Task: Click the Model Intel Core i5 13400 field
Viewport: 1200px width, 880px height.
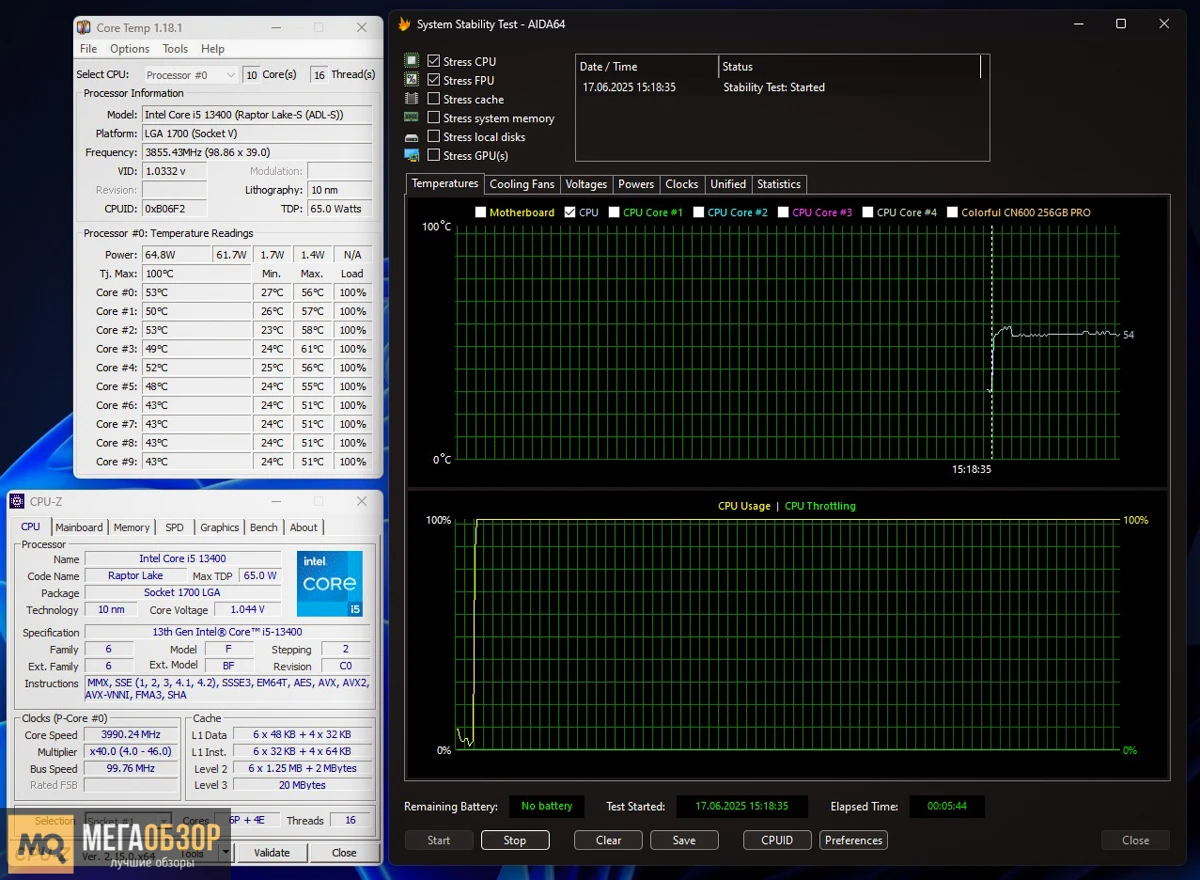Action: pos(257,115)
